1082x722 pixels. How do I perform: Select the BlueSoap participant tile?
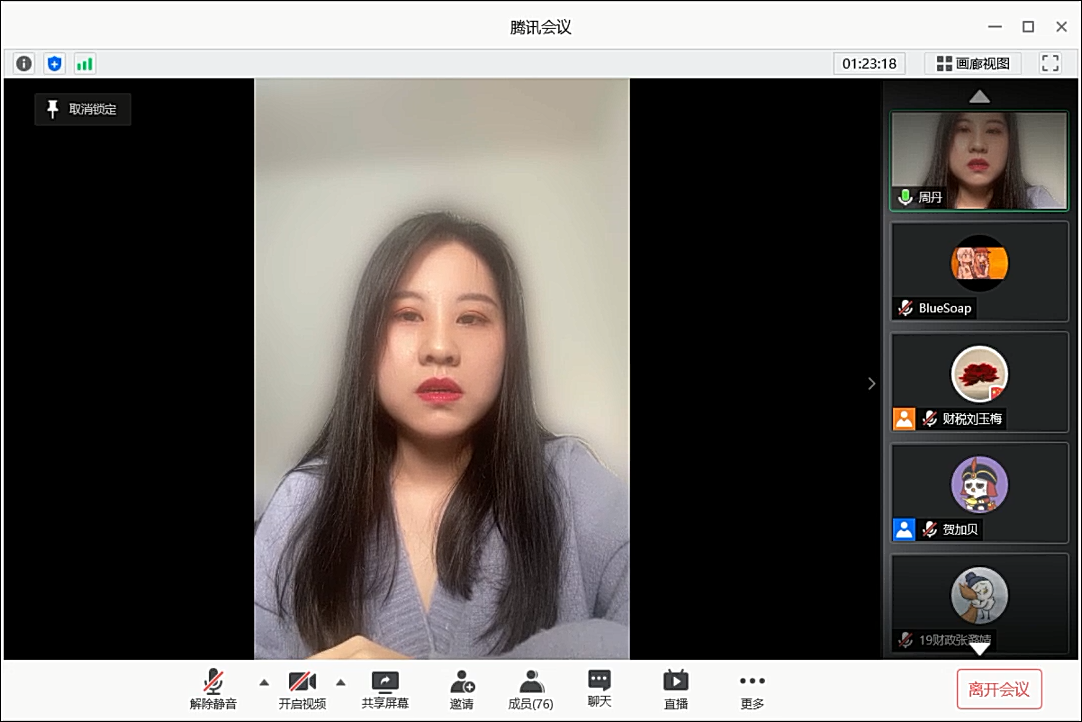coord(979,271)
